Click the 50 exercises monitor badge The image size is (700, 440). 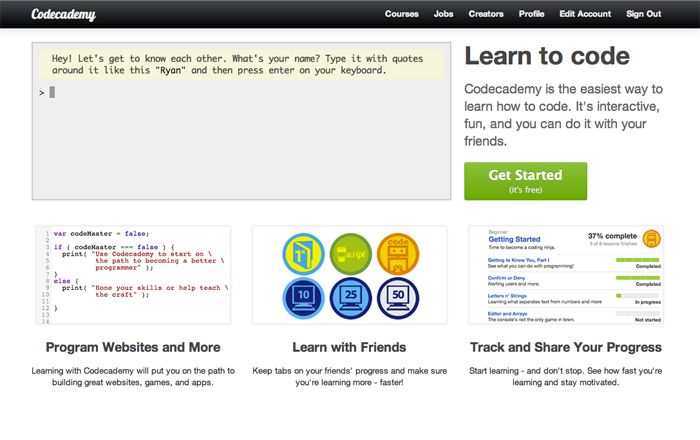pos(398,298)
